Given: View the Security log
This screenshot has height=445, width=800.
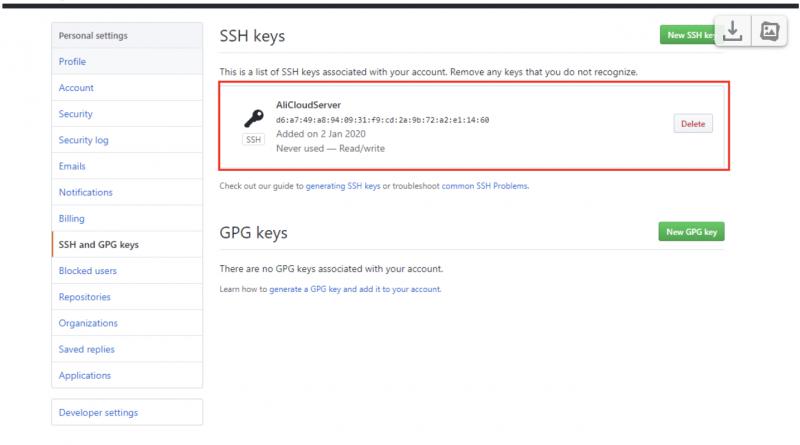Looking at the screenshot, I should tap(84, 140).
